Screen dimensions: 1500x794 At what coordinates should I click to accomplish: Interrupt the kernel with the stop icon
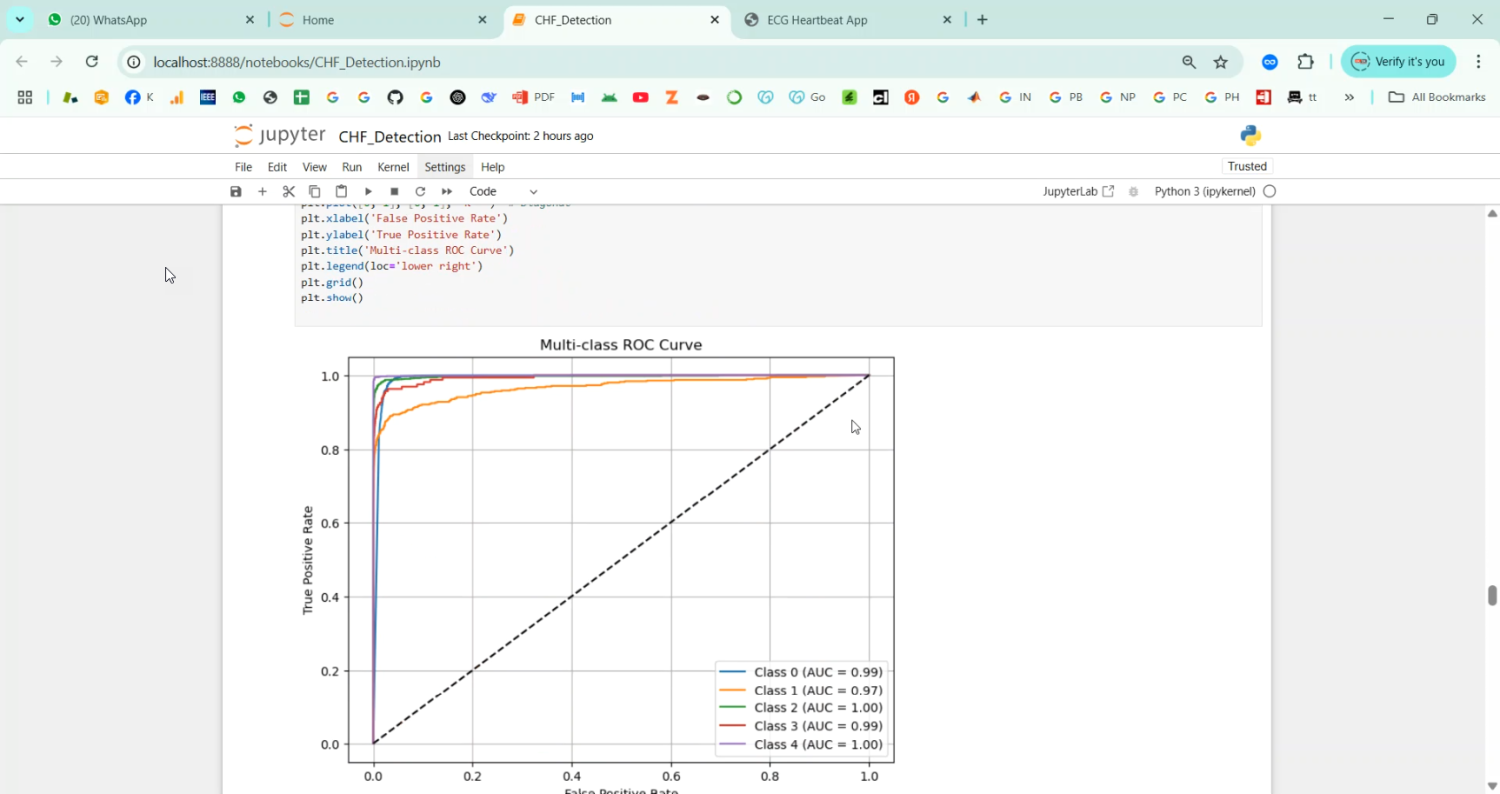pos(394,191)
